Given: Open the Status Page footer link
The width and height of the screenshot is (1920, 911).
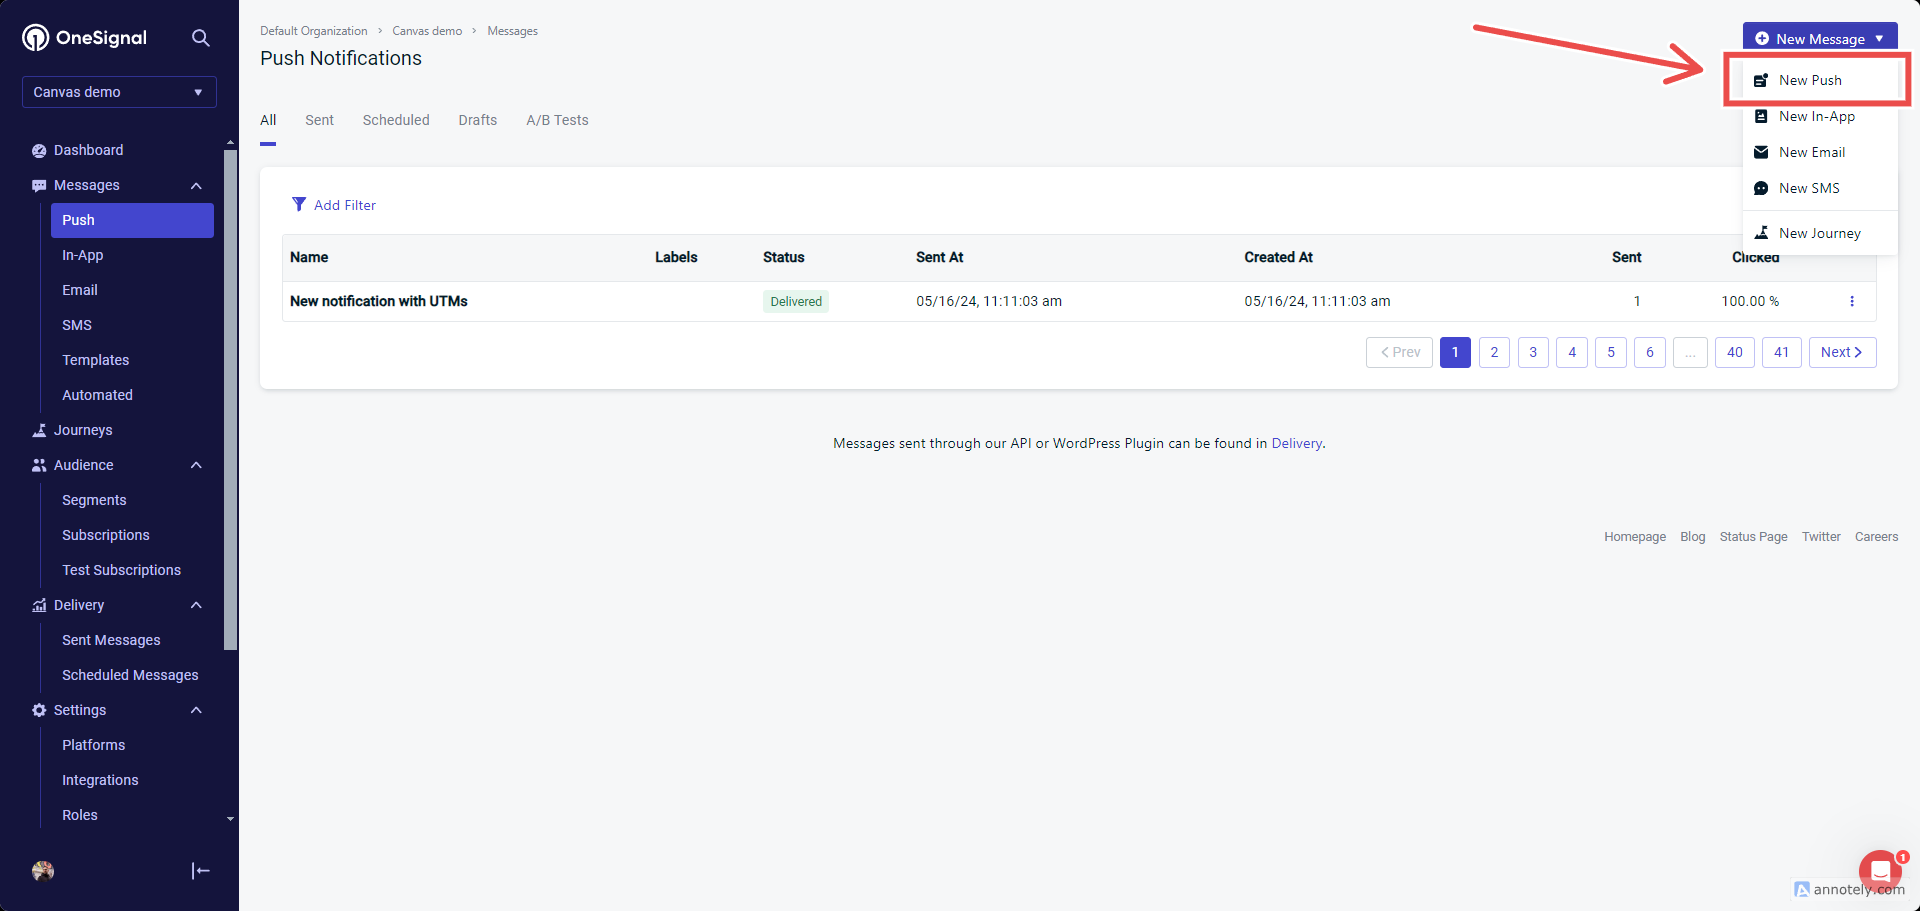Looking at the screenshot, I should point(1753,537).
